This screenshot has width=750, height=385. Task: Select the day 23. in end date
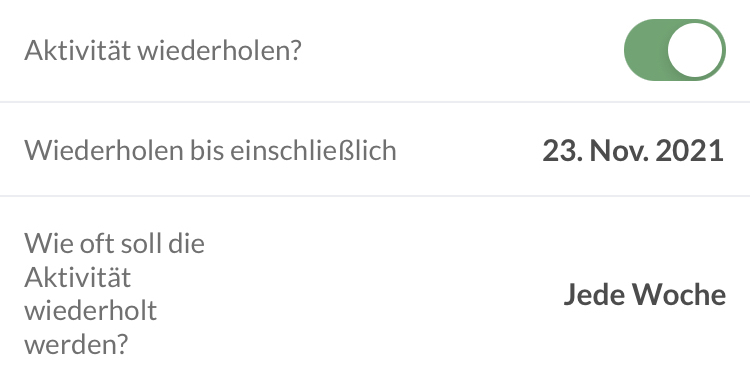click(x=562, y=151)
